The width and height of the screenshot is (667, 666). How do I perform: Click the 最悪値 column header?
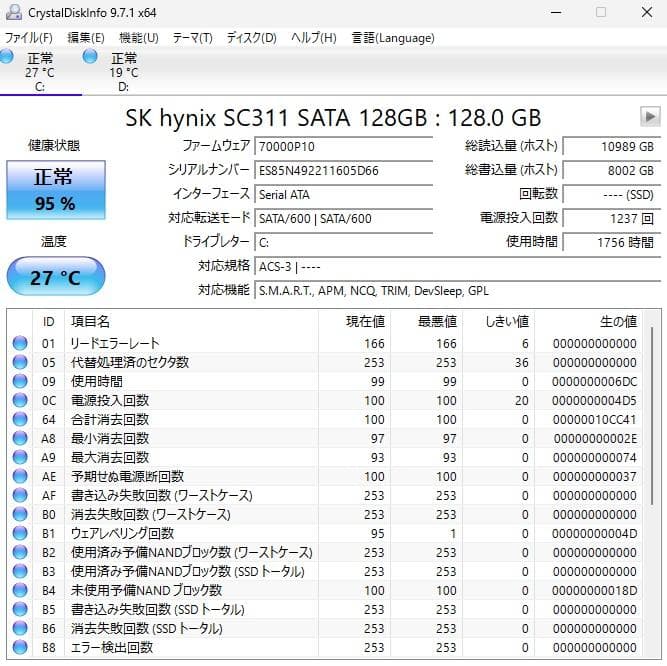click(x=427, y=322)
